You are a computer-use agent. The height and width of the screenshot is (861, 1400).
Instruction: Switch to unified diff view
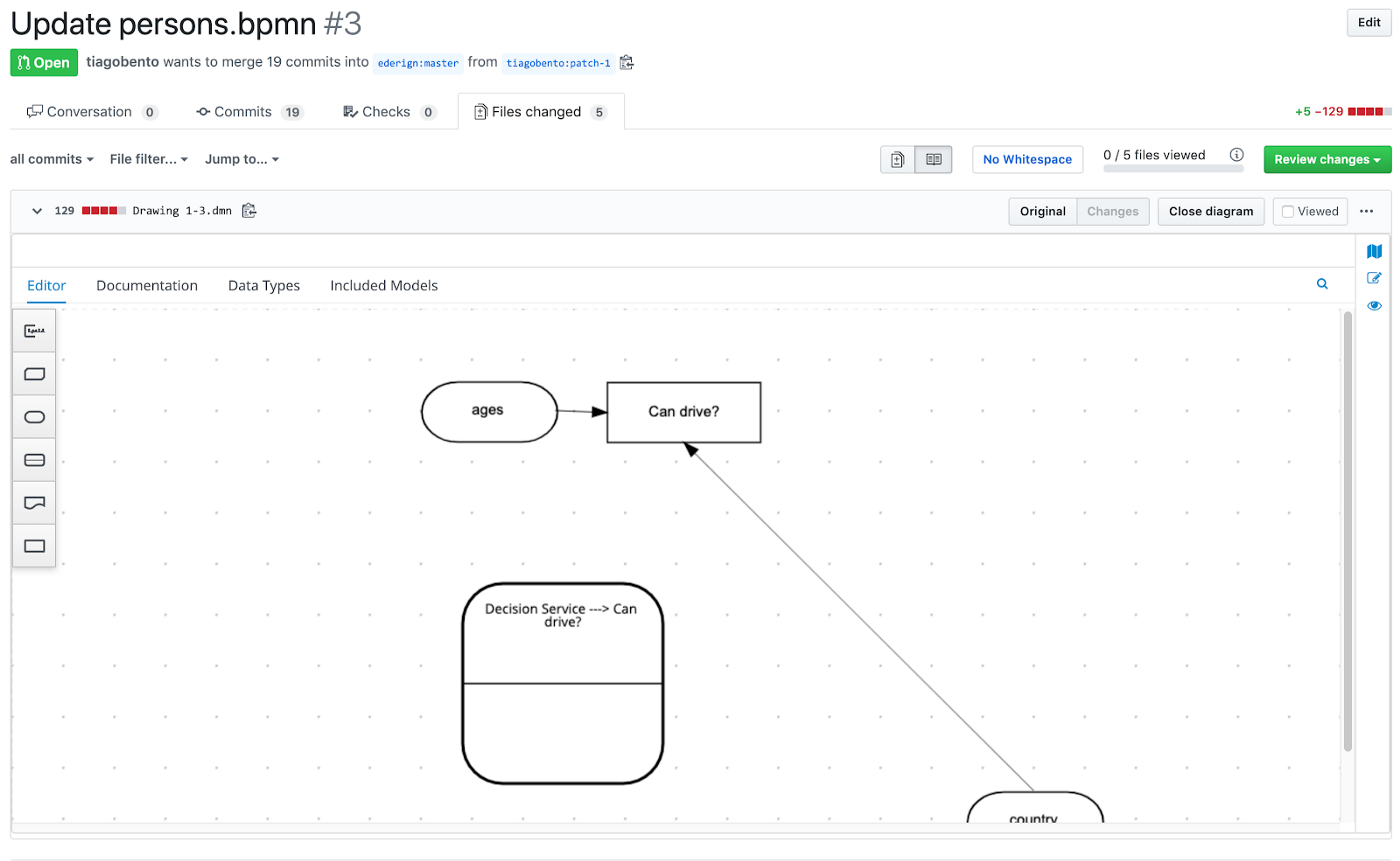[x=898, y=160]
